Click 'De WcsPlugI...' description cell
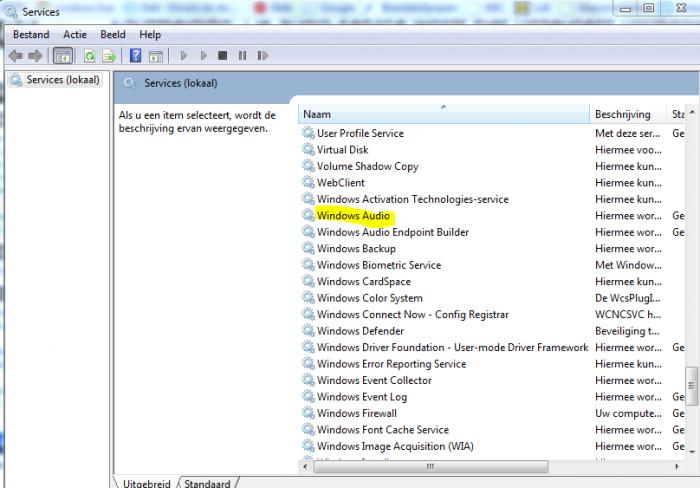 (x=627, y=298)
